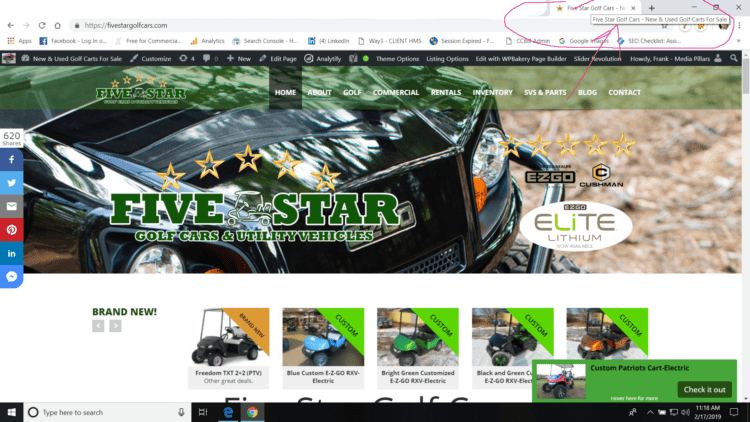
Task: Click Edit with WPBakery Page Builder
Action: pyautogui.click(x=521, y=59)
